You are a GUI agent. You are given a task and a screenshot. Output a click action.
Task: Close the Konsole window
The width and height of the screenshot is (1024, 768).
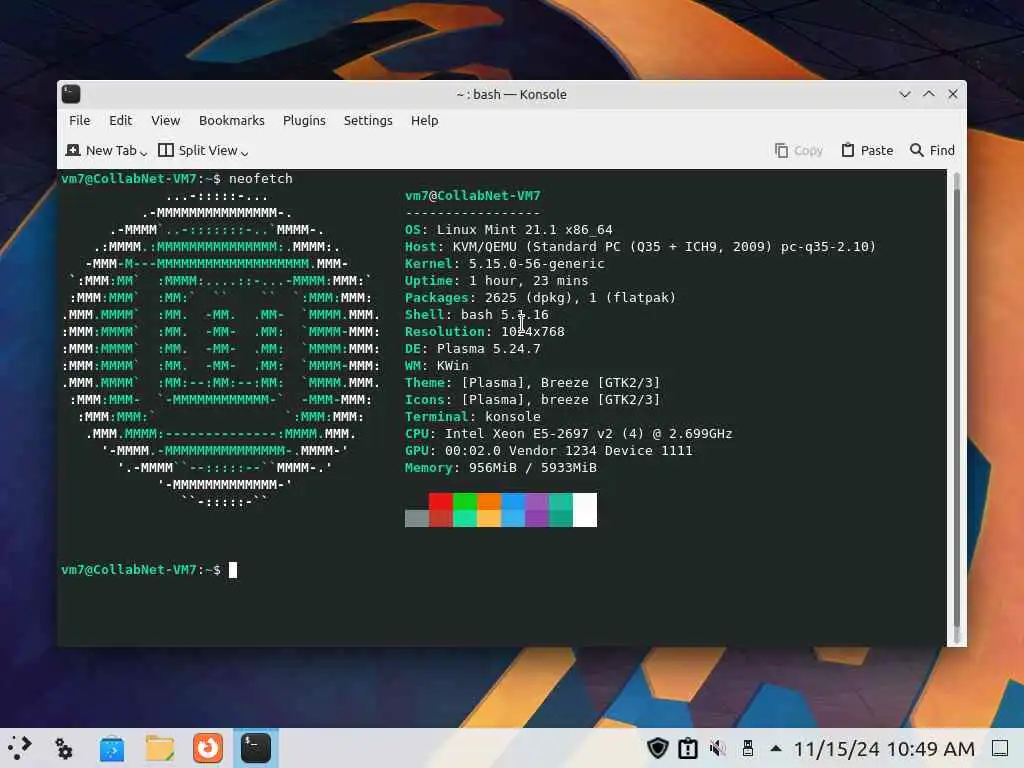point(953,94)
